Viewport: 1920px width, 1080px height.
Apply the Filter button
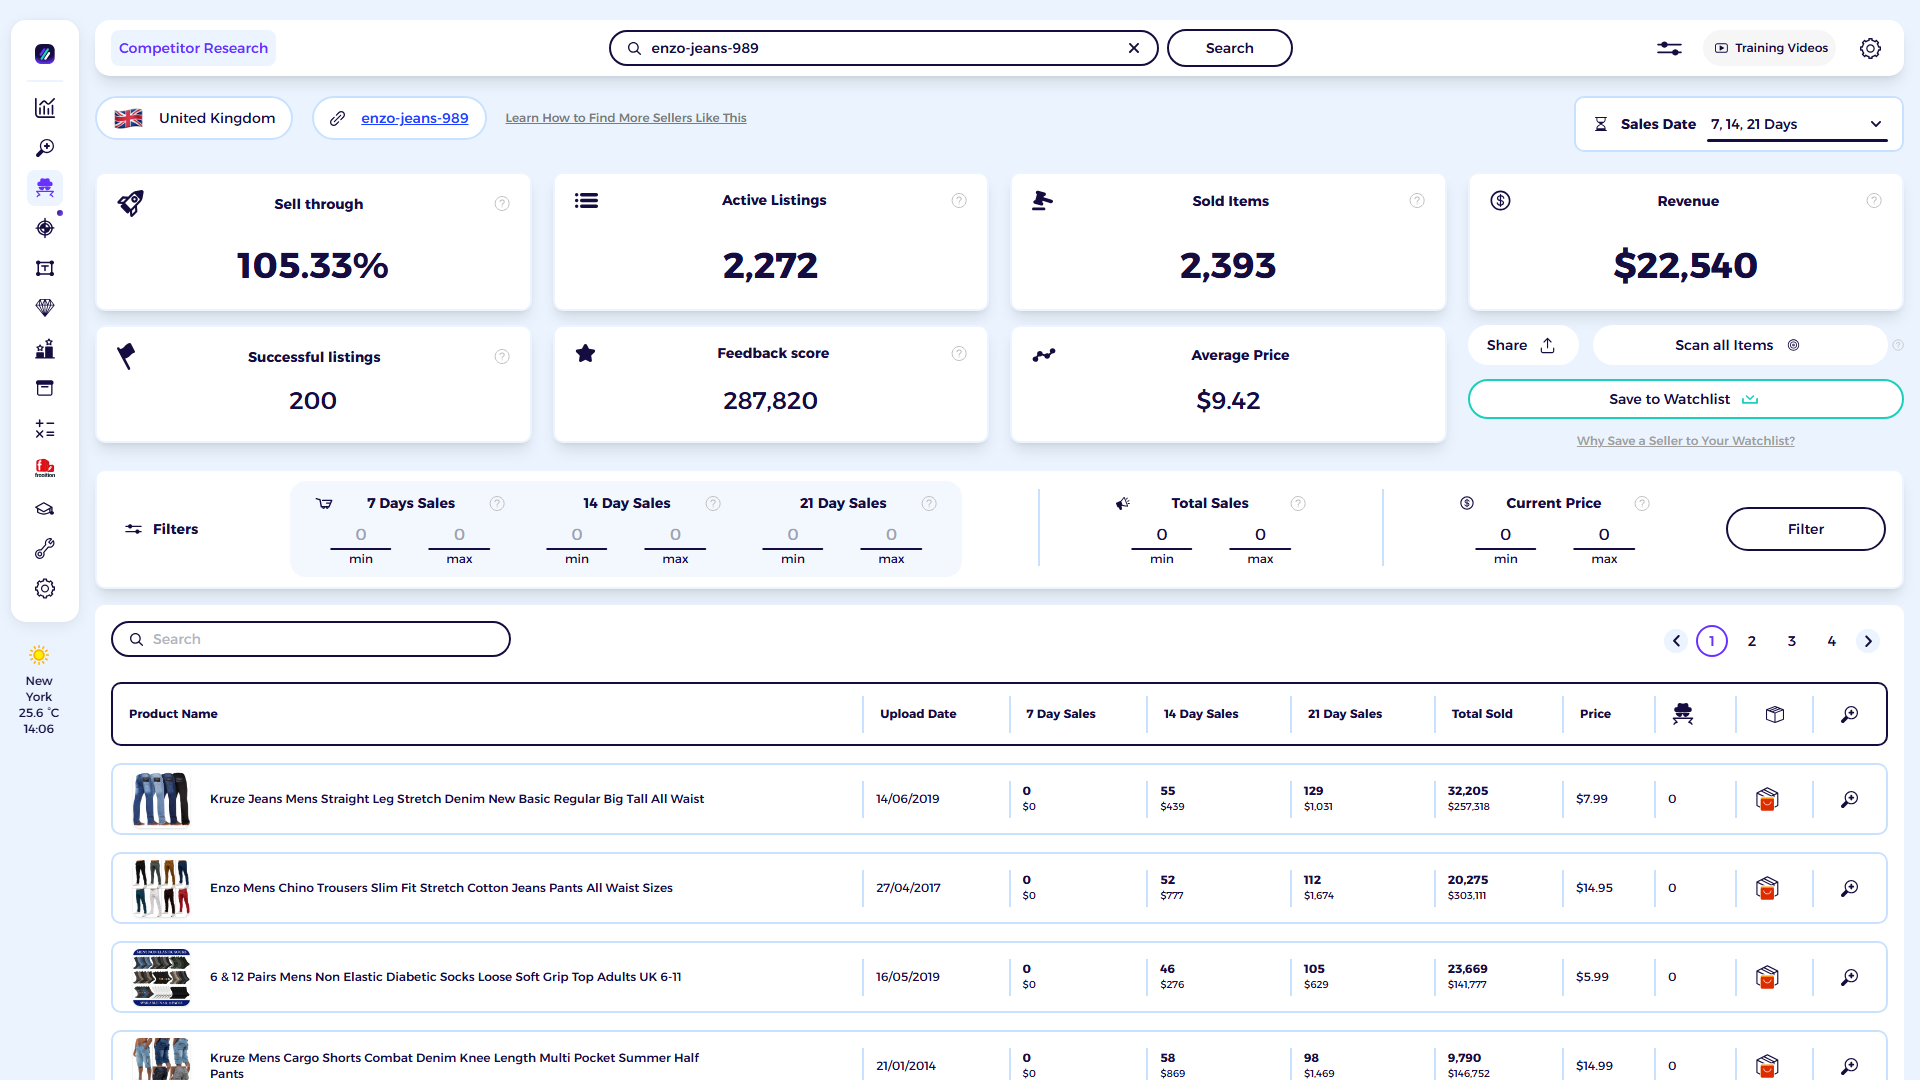pos(1805,529)
